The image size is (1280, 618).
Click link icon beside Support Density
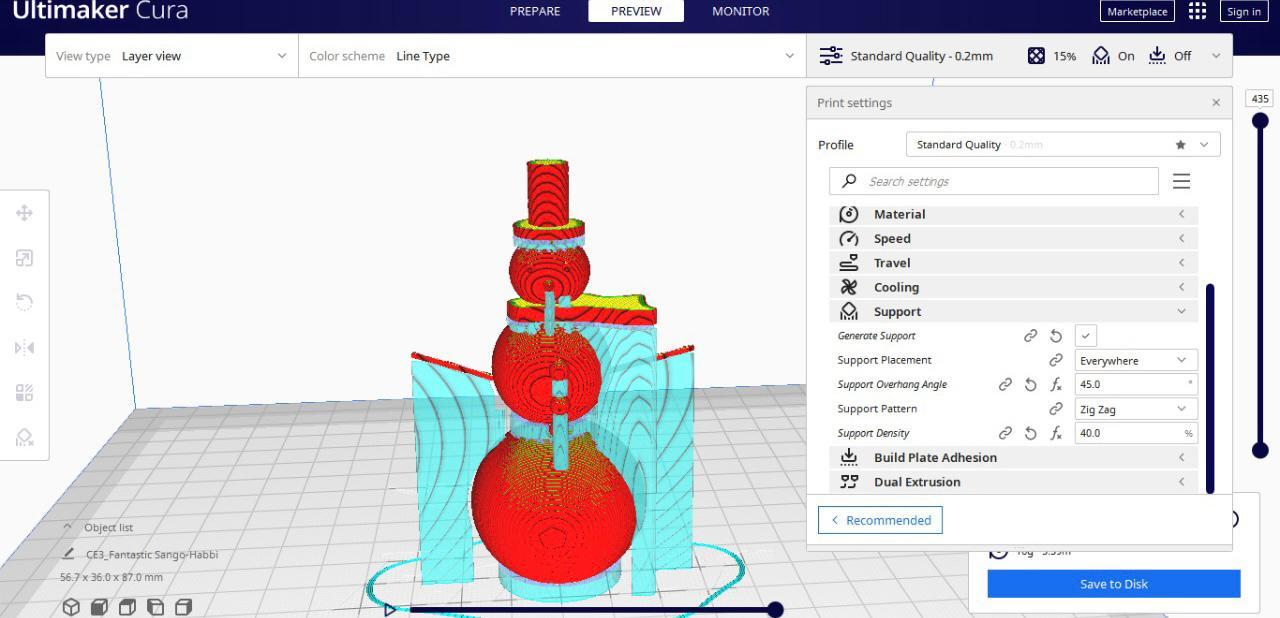tap(1005, 433)
